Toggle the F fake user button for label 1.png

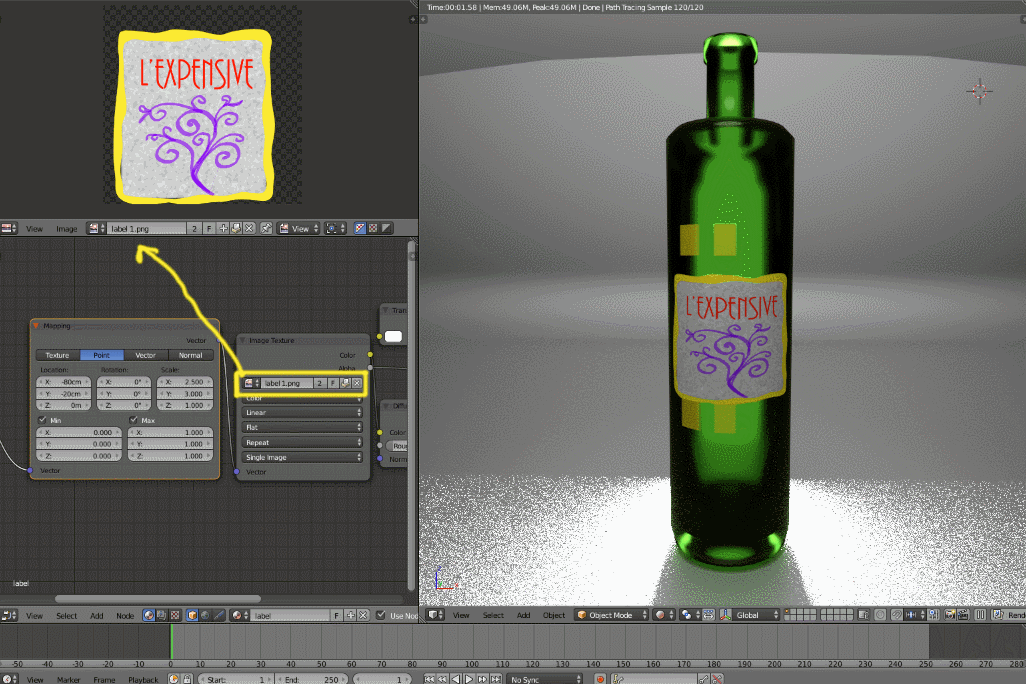click(x=209, y=228)
